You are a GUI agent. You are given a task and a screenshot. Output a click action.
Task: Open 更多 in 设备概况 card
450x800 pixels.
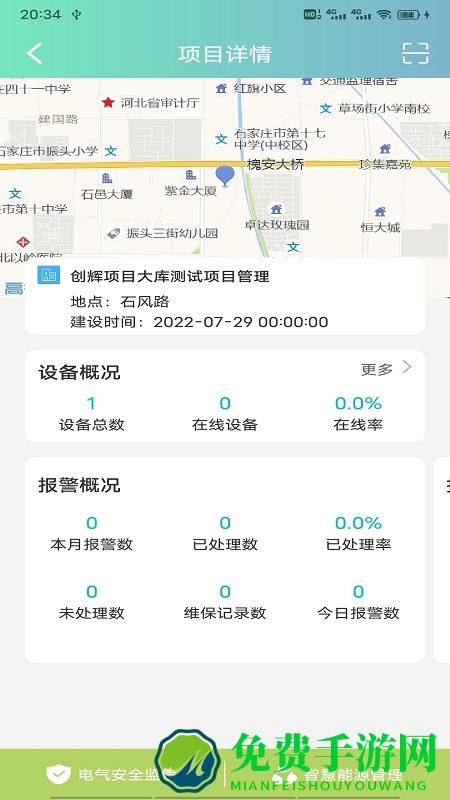tap(377, 369)
